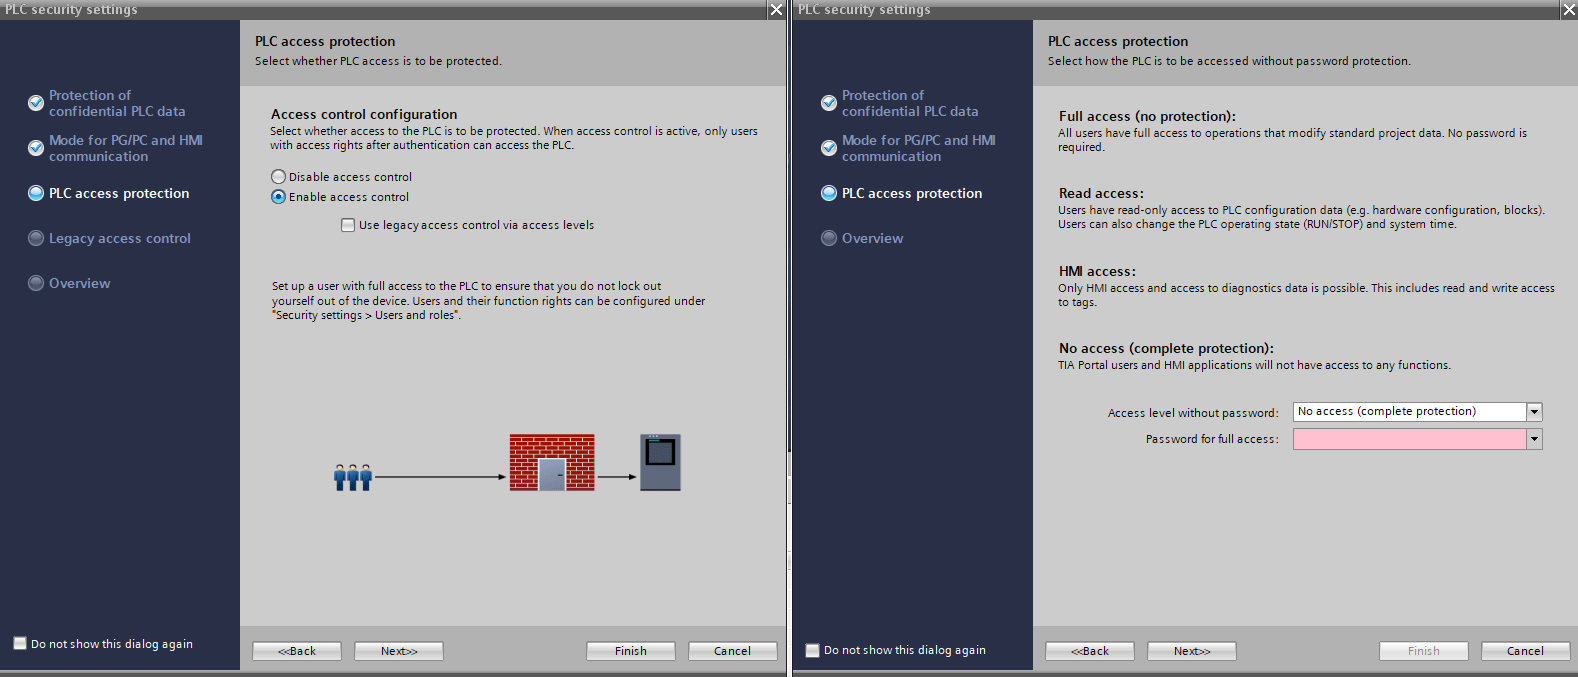The height and width of the screenshot is (677, 1578).
Task: Click checkmark icon for confidential PLC data, left dialog
Action: tap(36, 103)
